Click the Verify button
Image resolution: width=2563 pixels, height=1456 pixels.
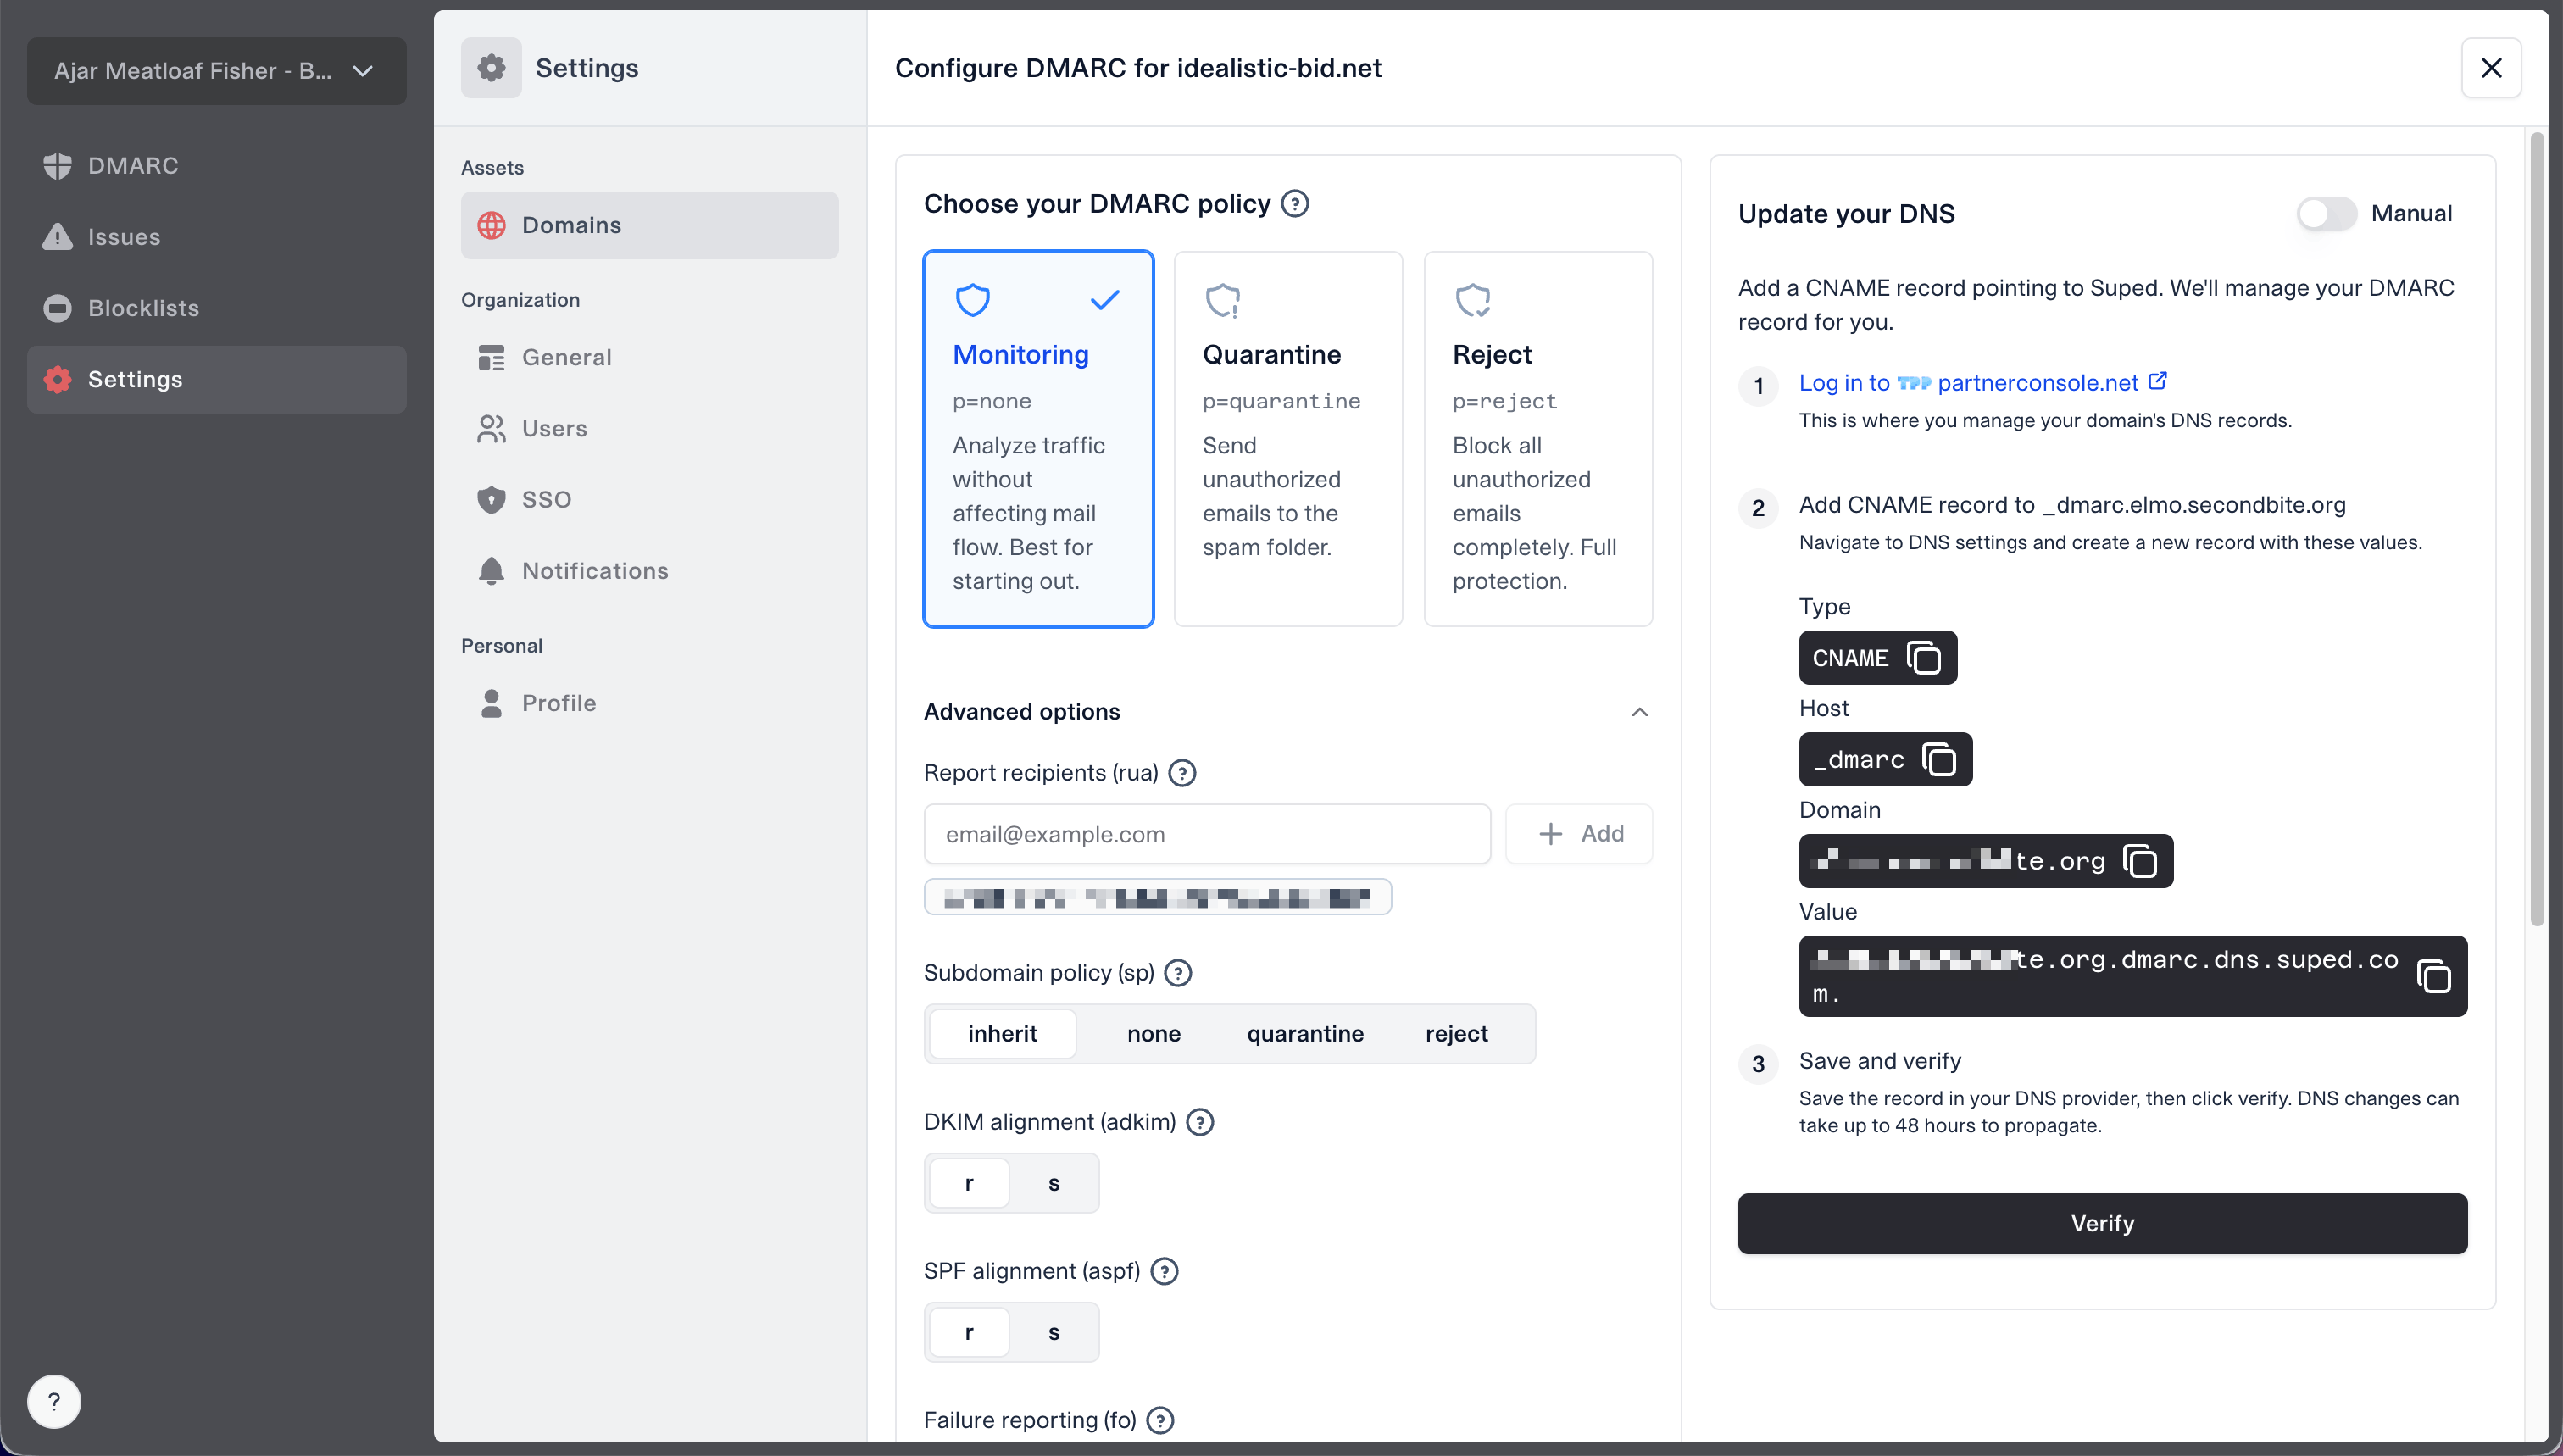(x=2101, y=1223)
